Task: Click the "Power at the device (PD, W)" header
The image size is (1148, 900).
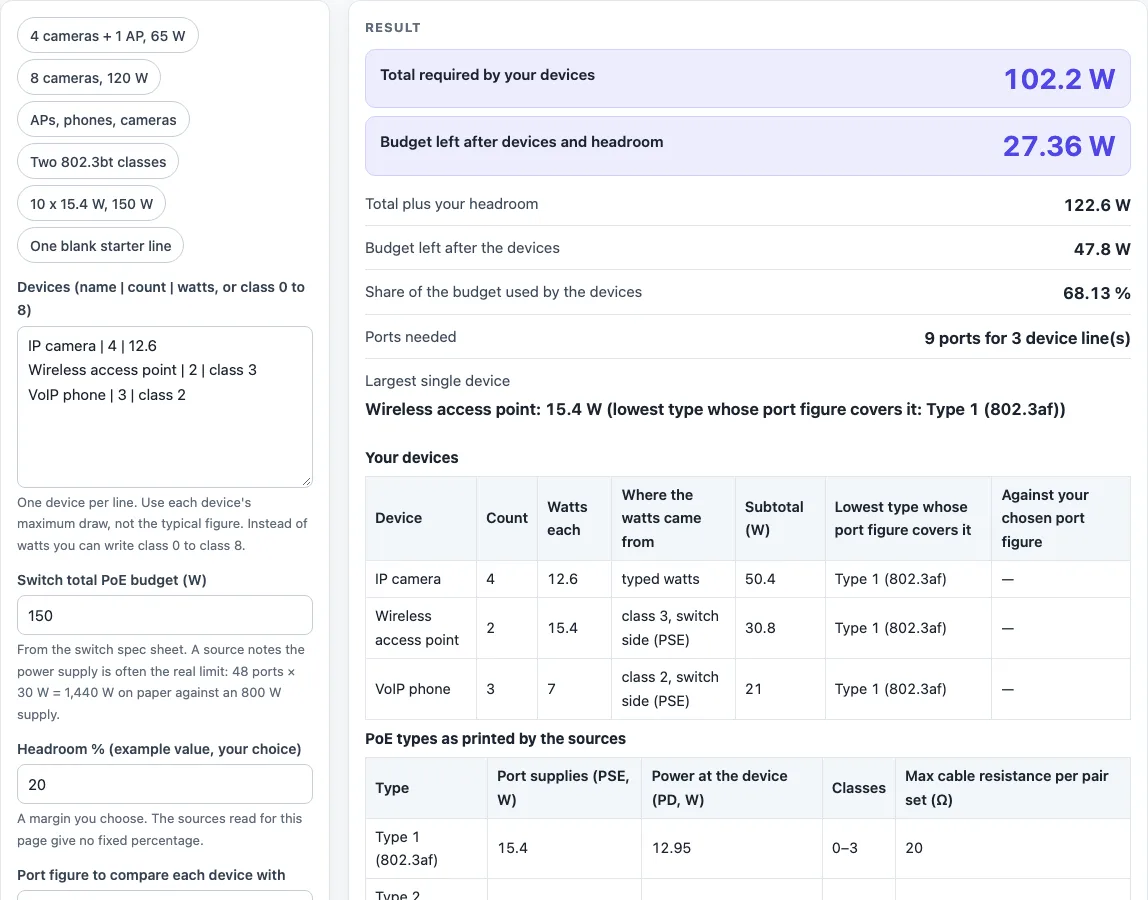Action: 731,788
